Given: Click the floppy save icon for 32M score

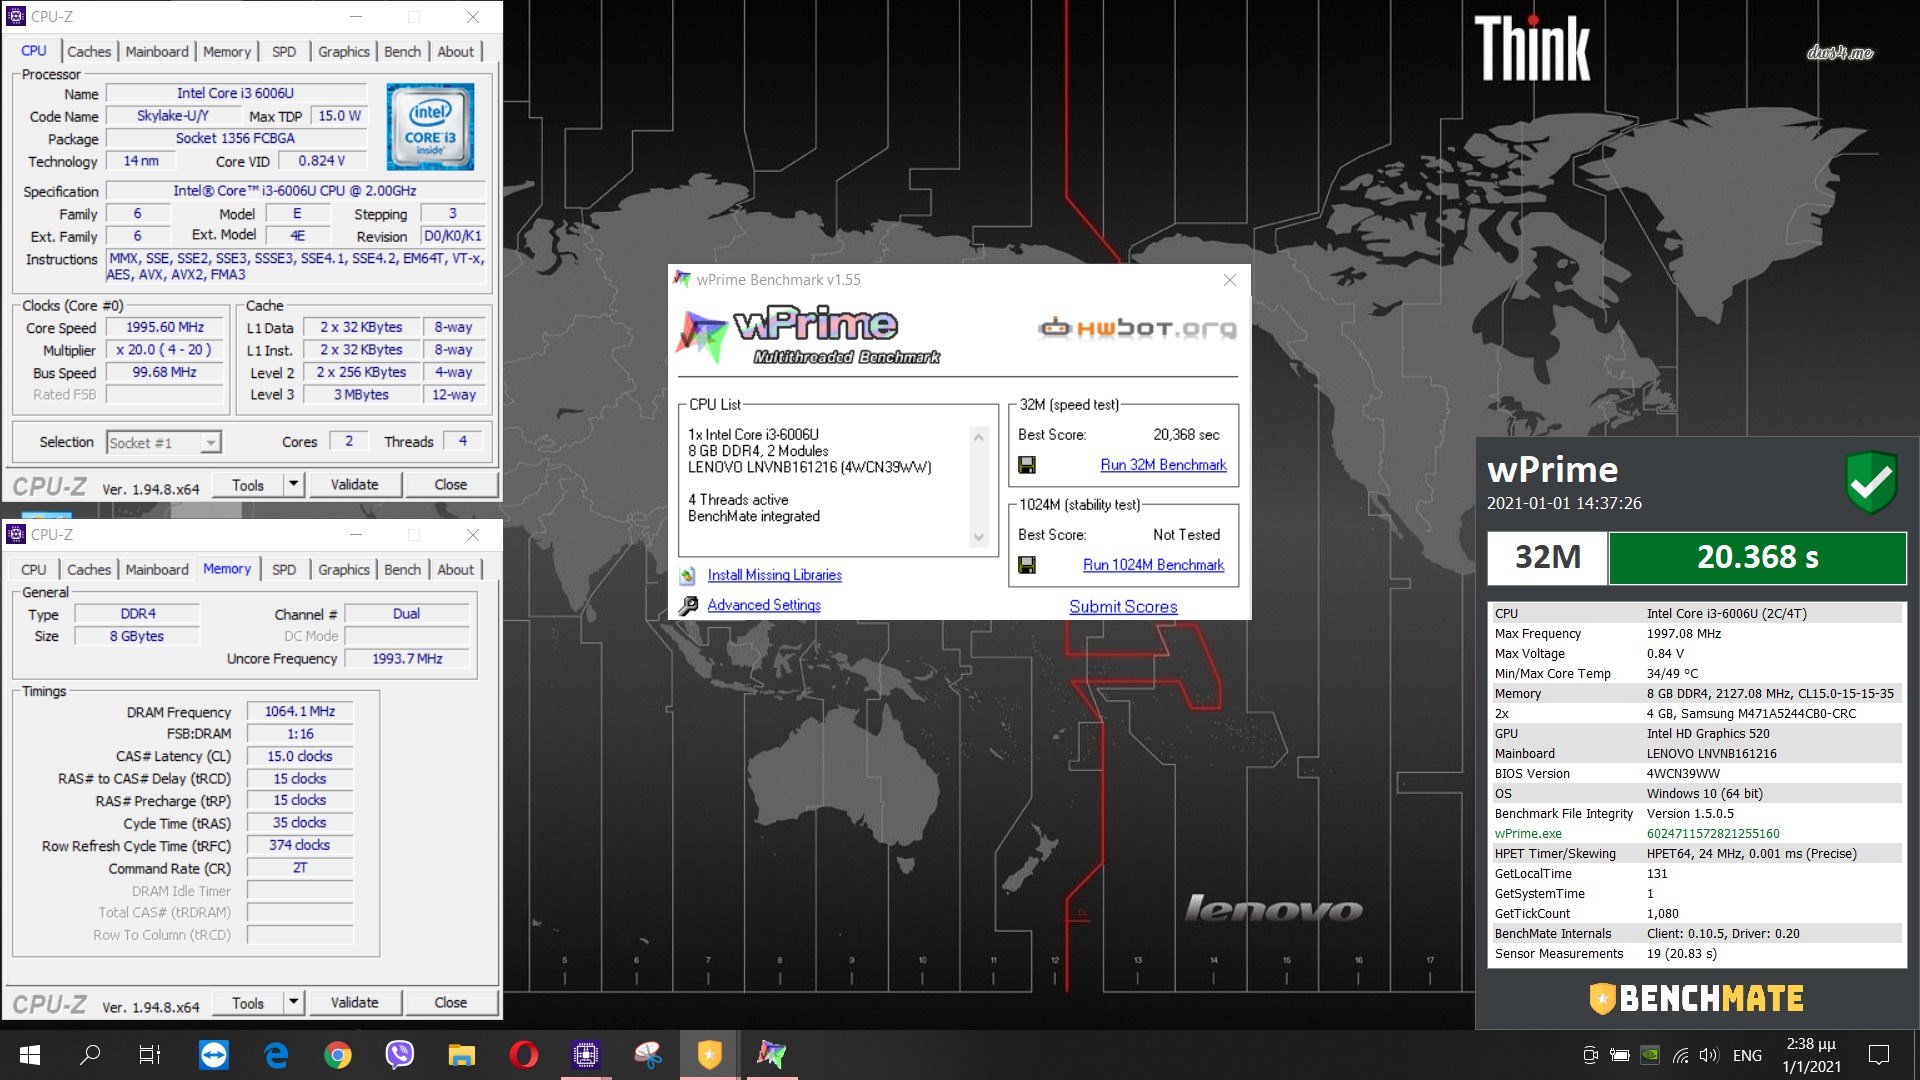Looking at the screenshot, I should pyautogui.click(x=1026, y=465).
